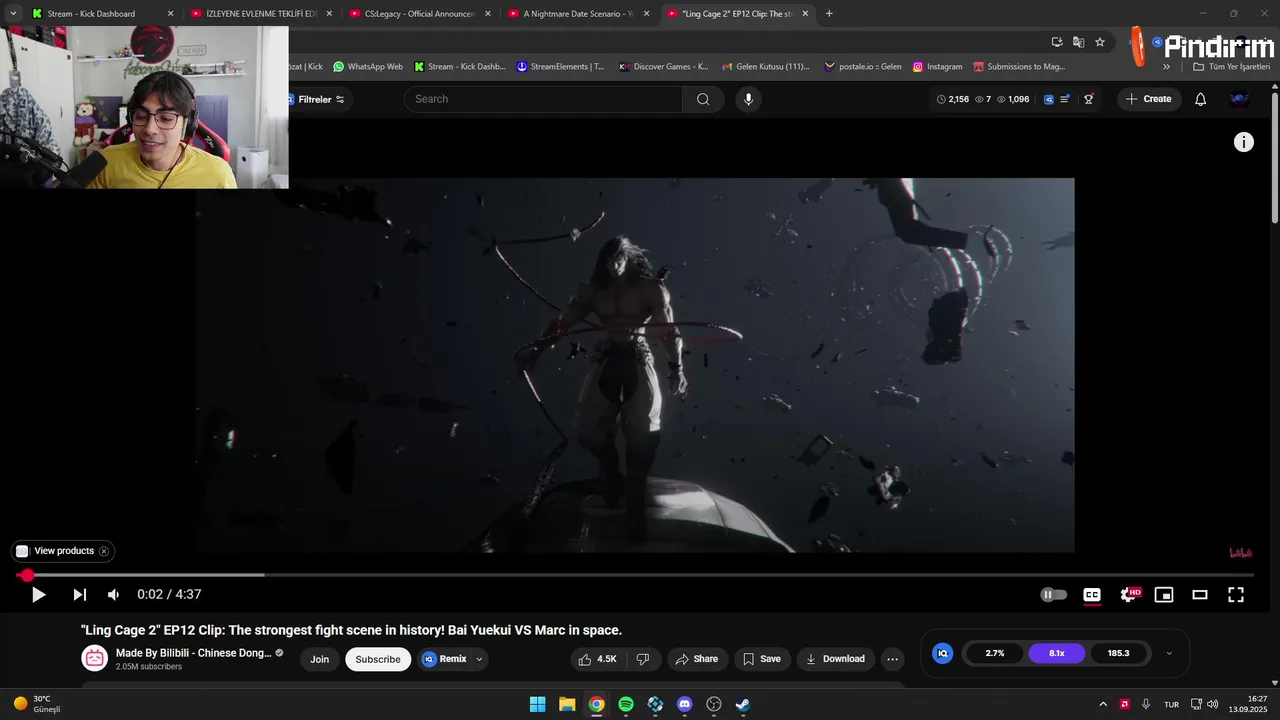Close the View products chip

(104, 551)
